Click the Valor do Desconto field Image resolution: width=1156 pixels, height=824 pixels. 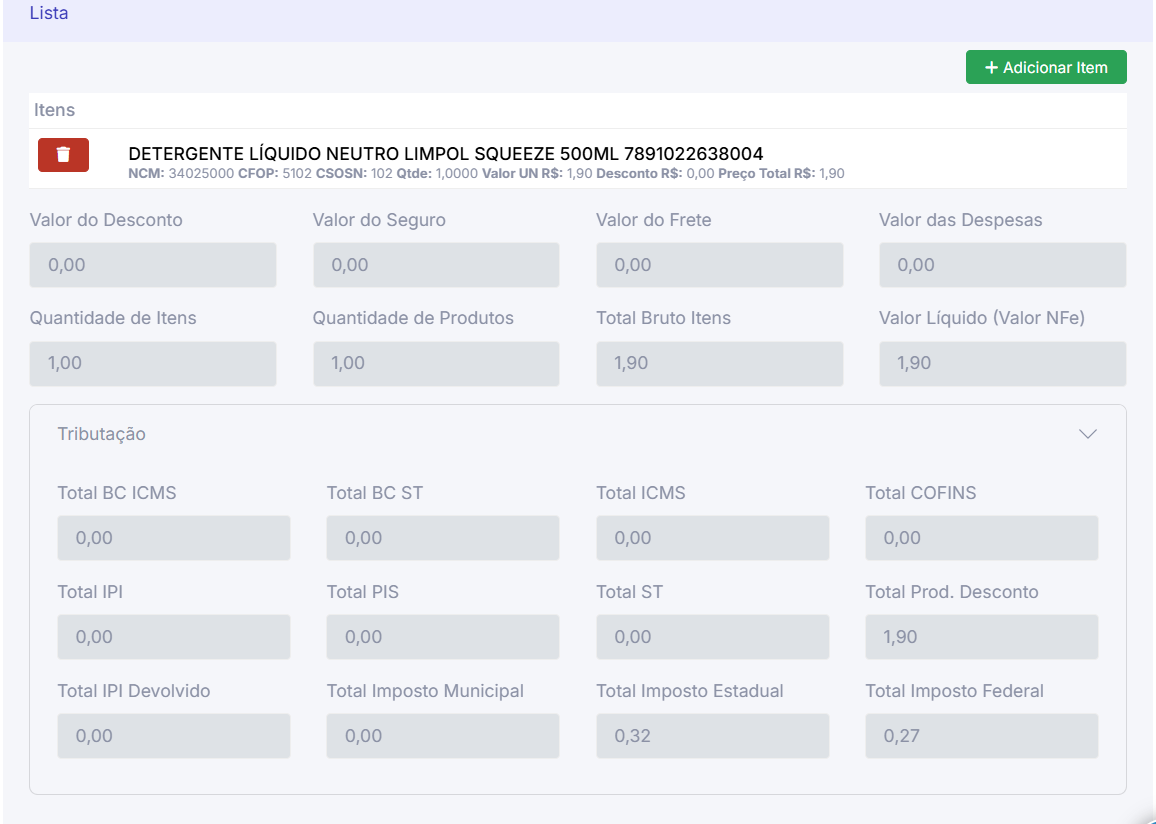153,265
